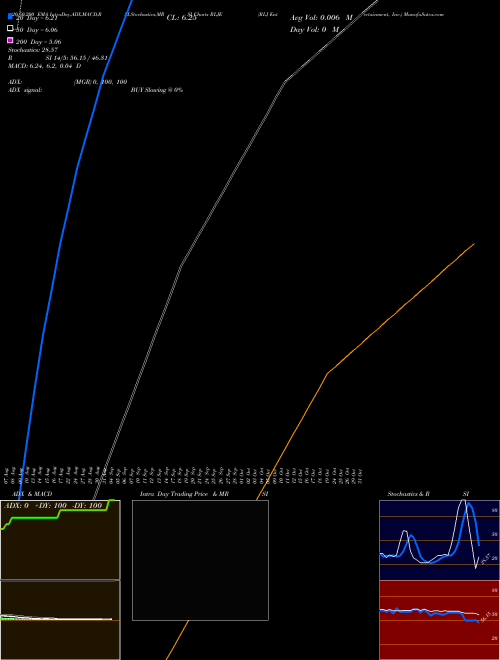Click the 'Intra Day Trading Price & MR' title

(184, 494)
